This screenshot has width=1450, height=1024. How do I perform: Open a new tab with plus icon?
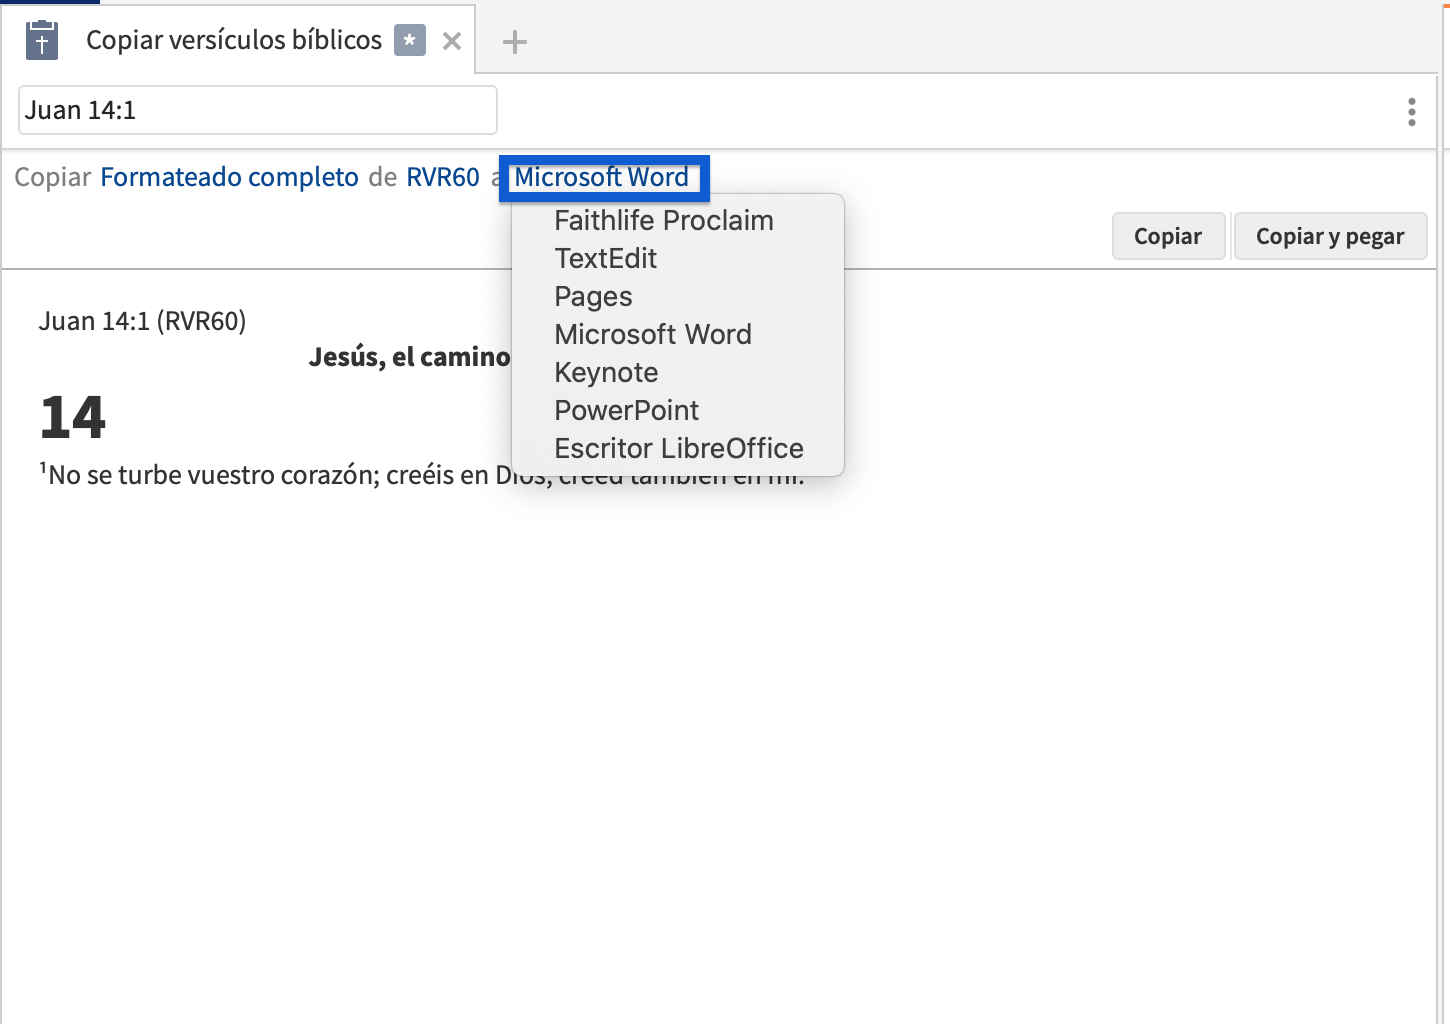514,42
